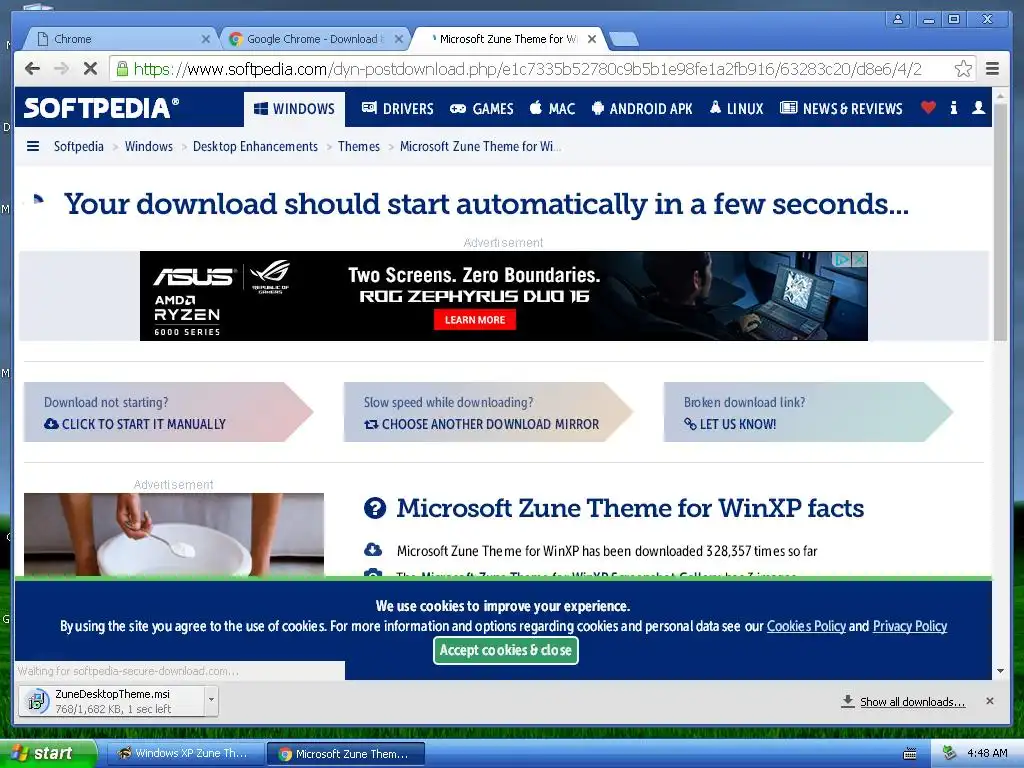Select the Microsoft Zune Theme tab

[508, 39]
